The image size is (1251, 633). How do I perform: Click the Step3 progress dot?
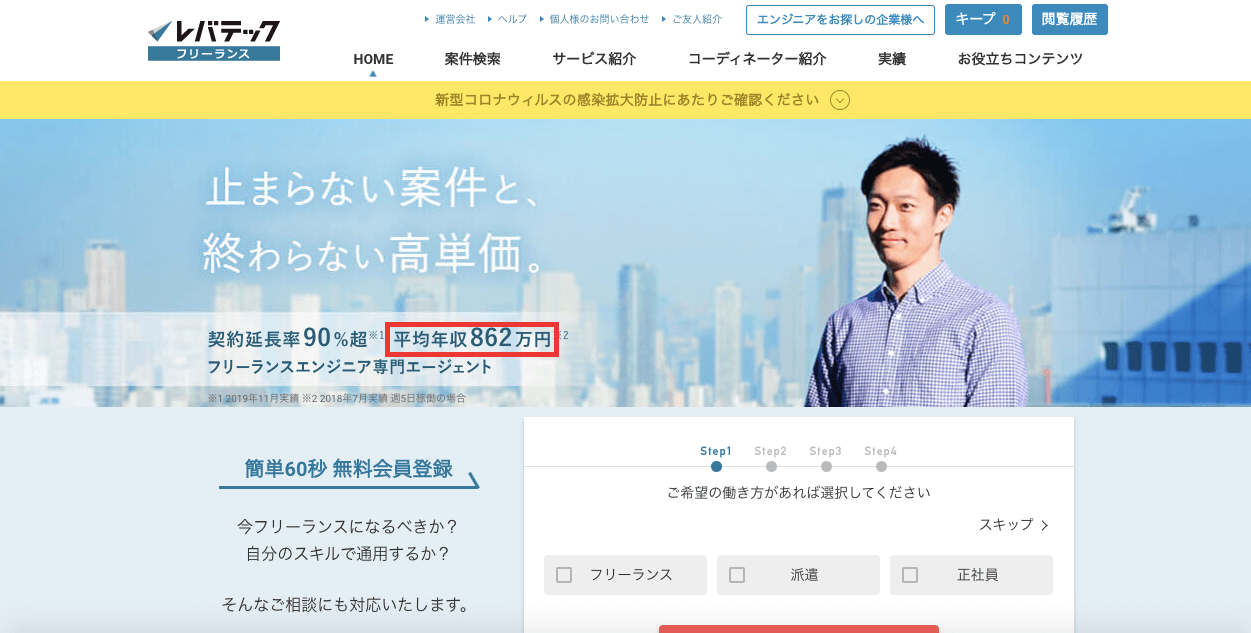pyautogui.click(x=826, y=466)
